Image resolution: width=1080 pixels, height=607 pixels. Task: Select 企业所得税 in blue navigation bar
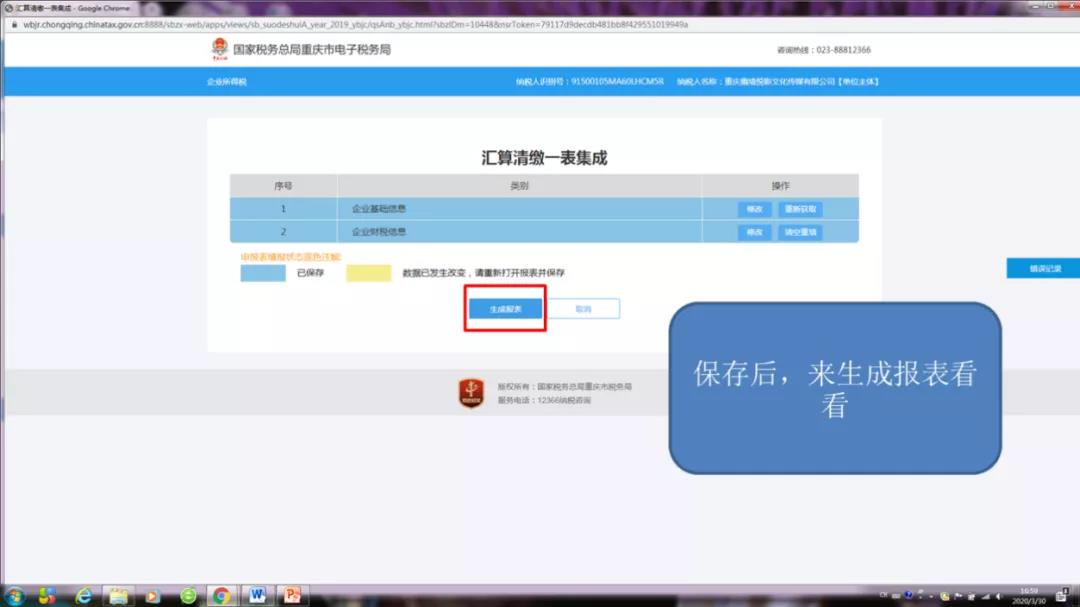pos(226,82)
